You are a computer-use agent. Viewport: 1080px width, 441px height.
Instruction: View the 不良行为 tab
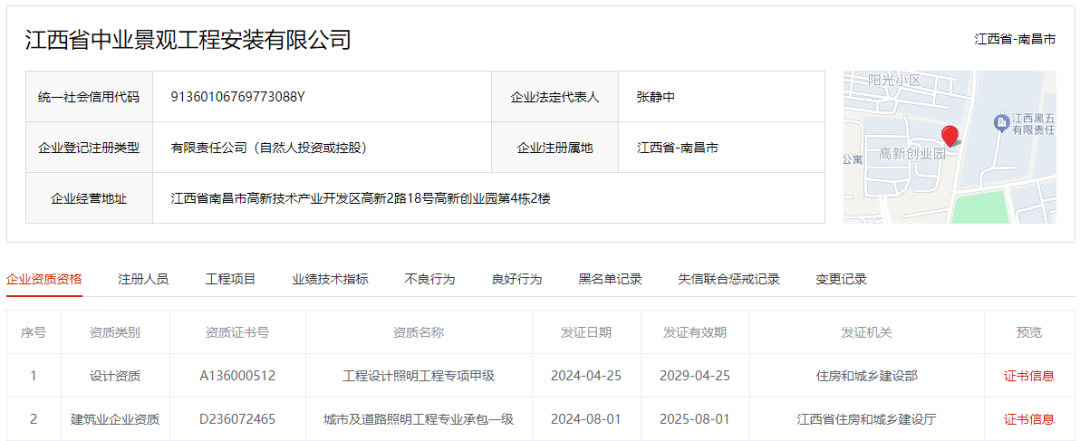point(430,279)
